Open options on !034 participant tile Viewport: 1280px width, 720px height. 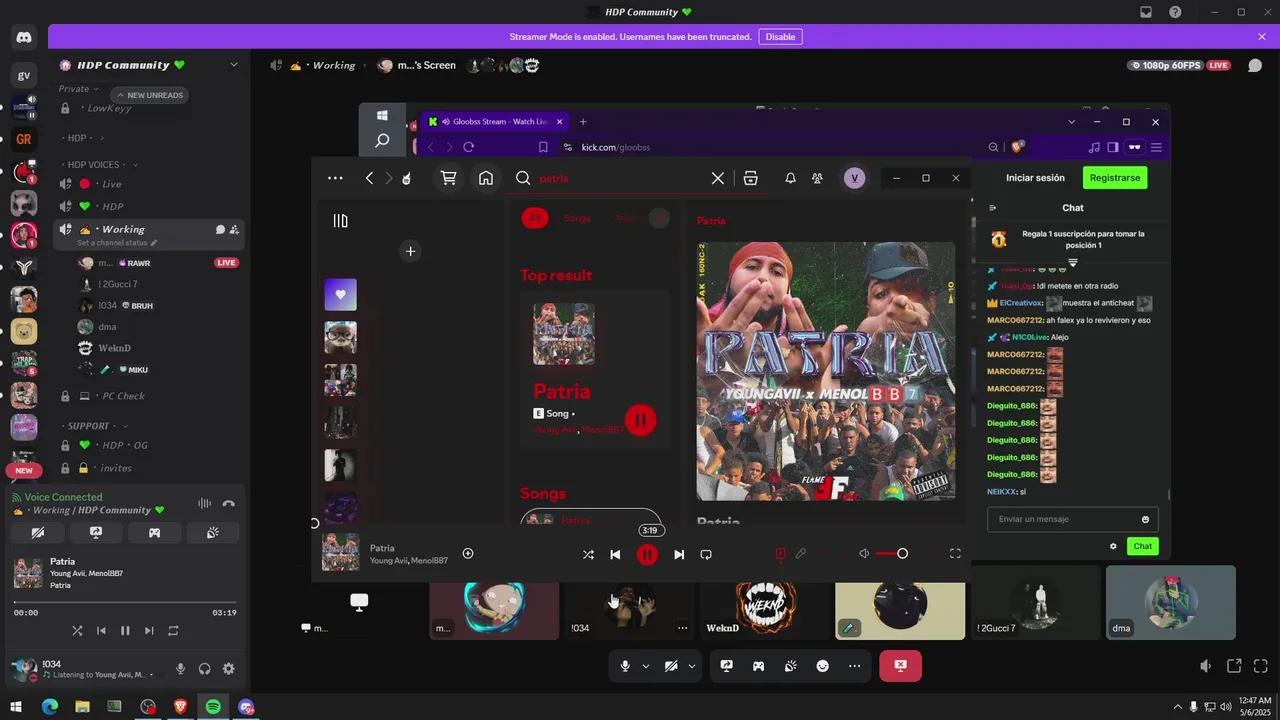click(x=683, y=628)
